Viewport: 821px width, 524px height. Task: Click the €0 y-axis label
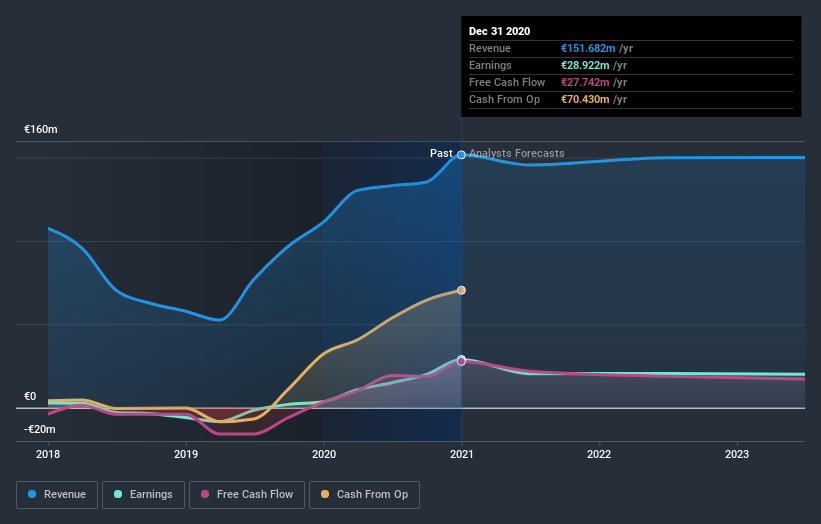click(30, 396)
